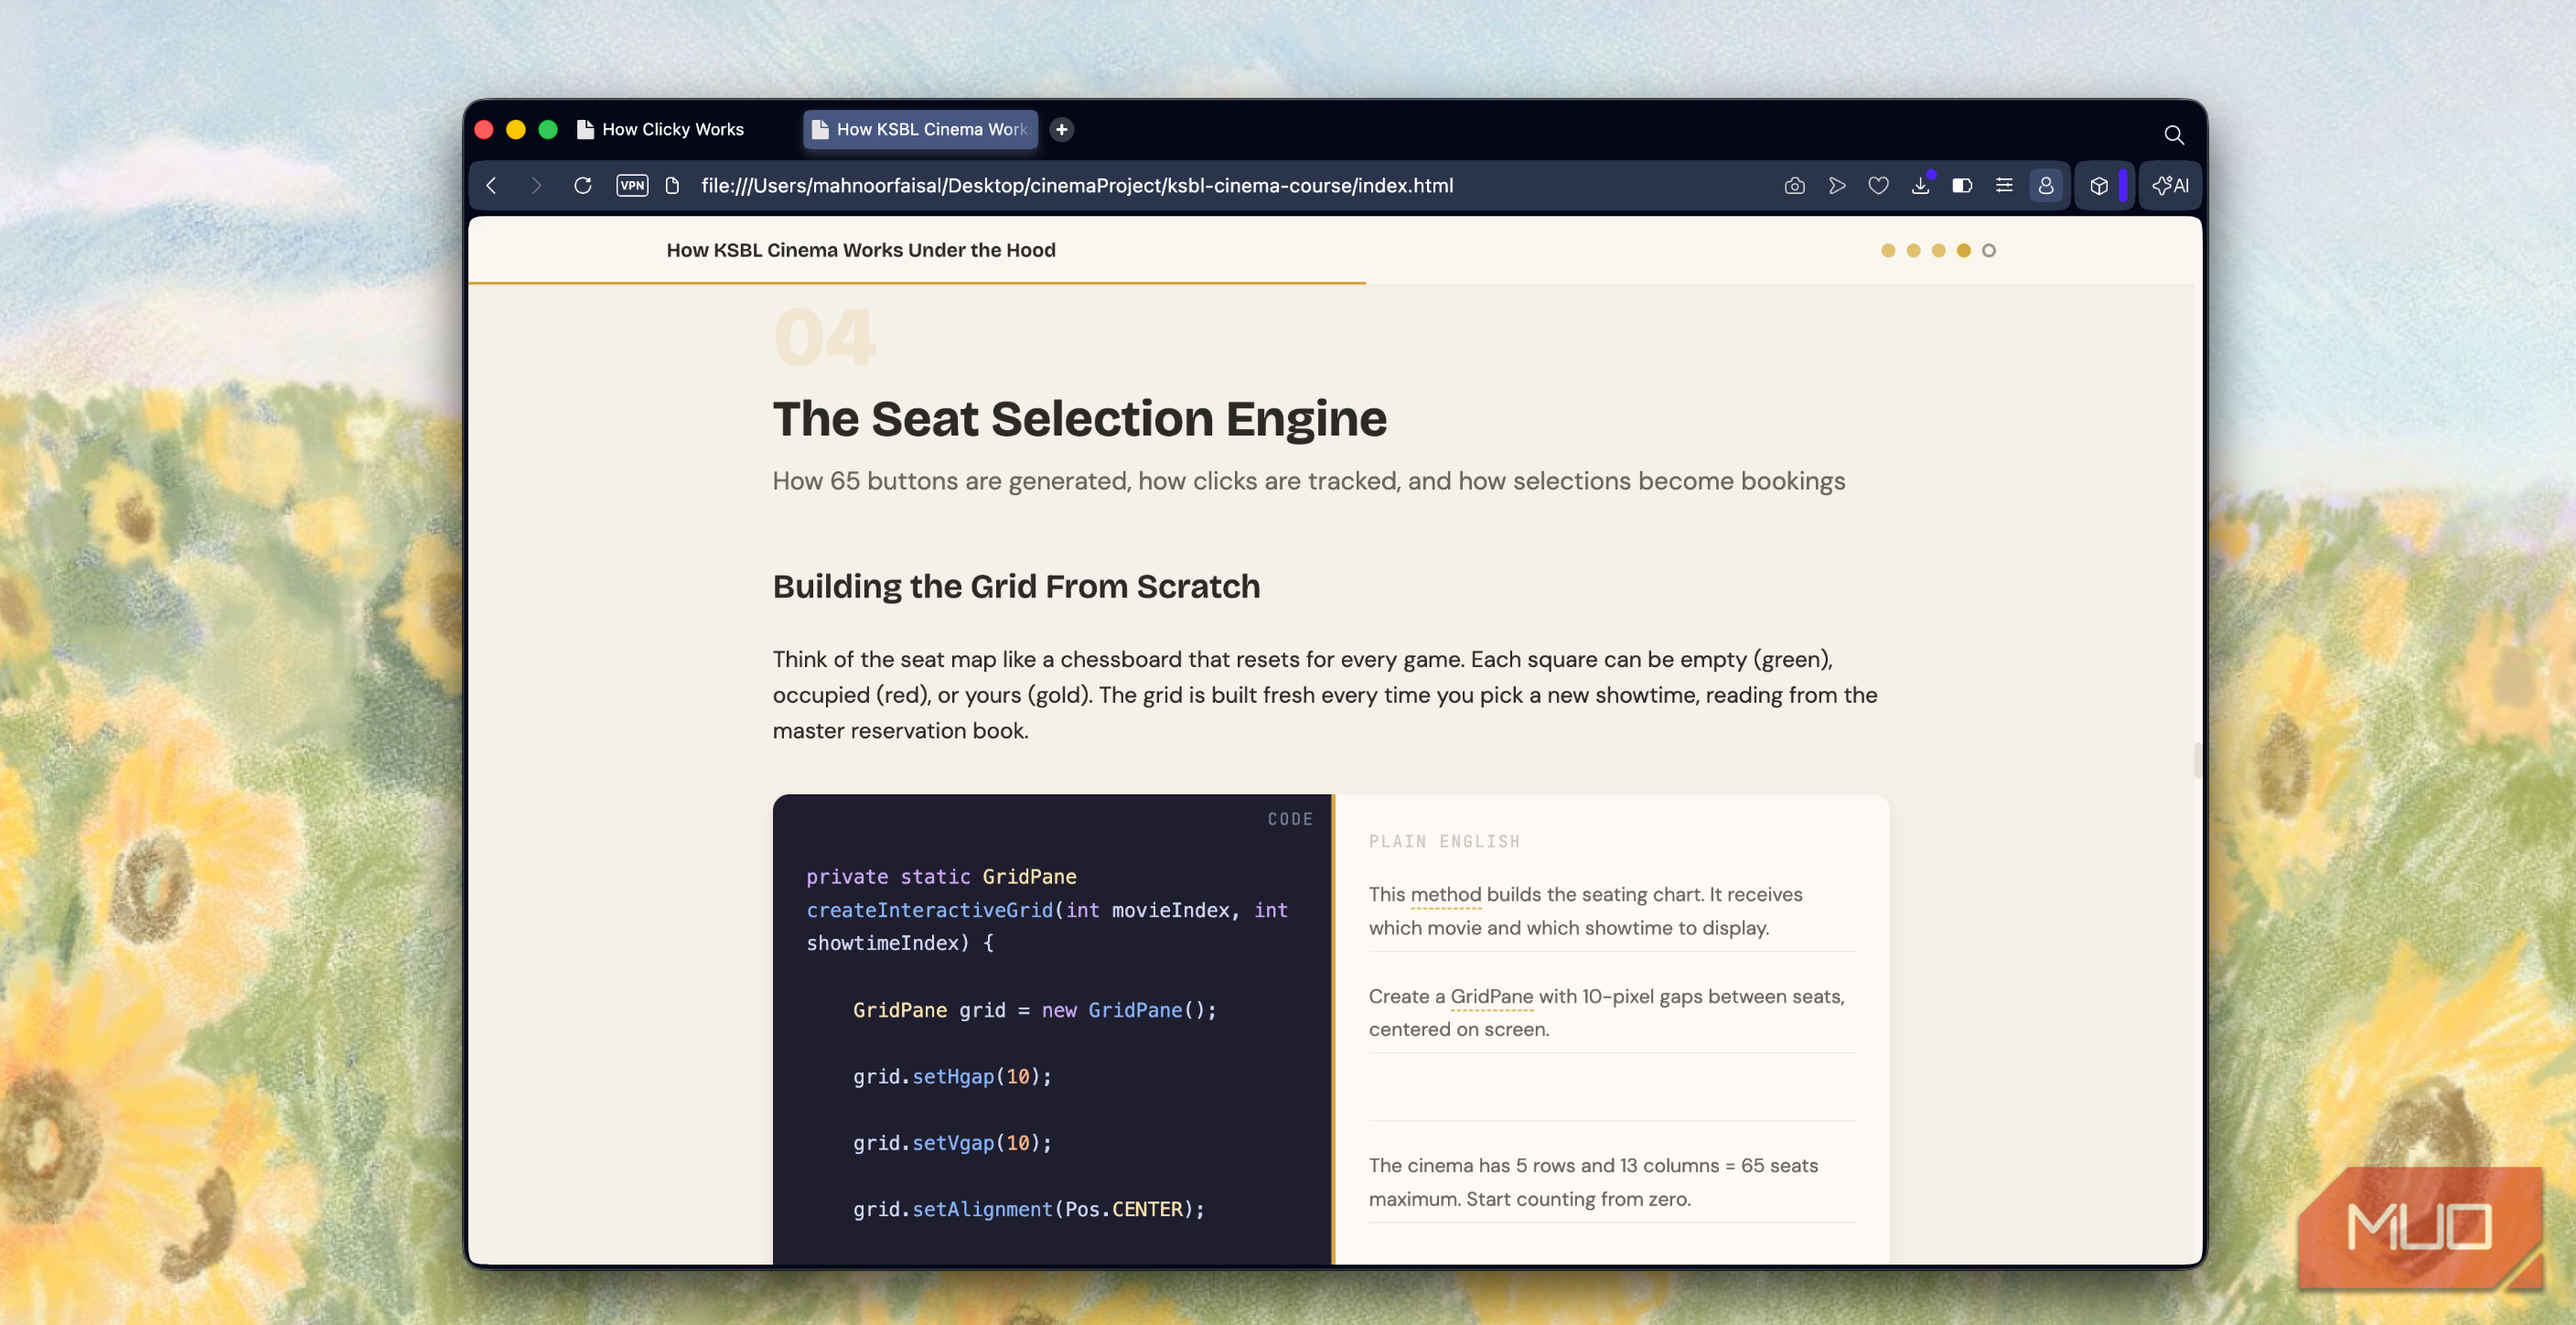
Task: Go back to the previous page
Action: coord(491,186)
